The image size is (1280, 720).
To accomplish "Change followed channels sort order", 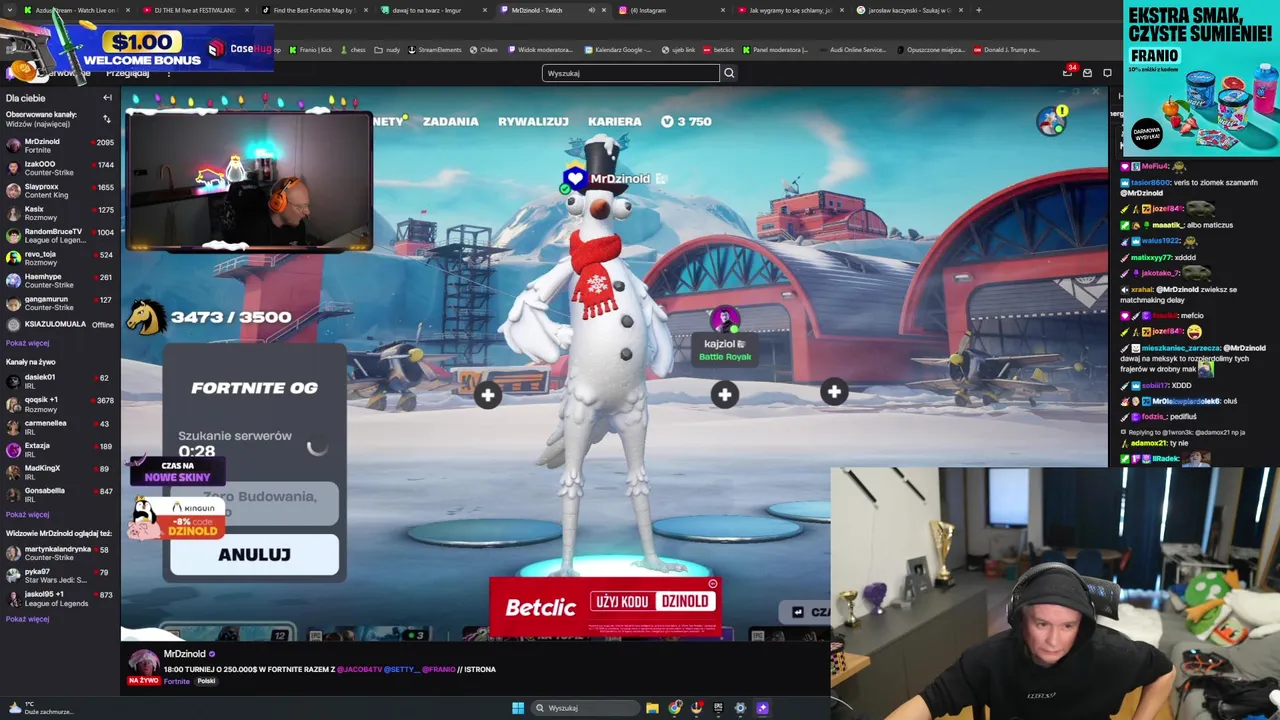I will pos(107,119).
